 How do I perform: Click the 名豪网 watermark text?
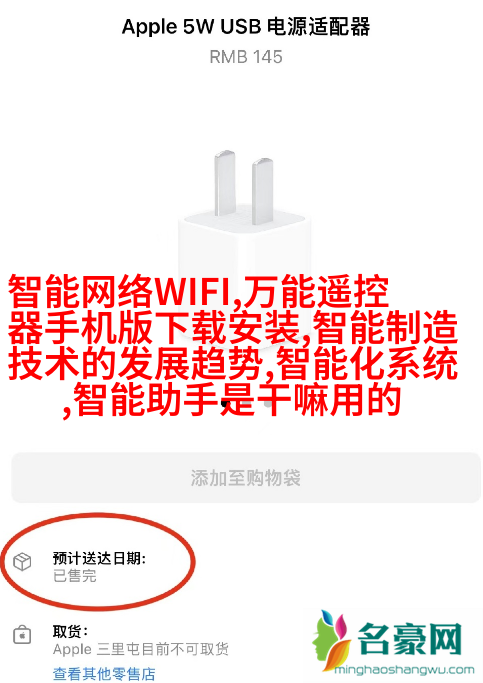tap(409, 639)
